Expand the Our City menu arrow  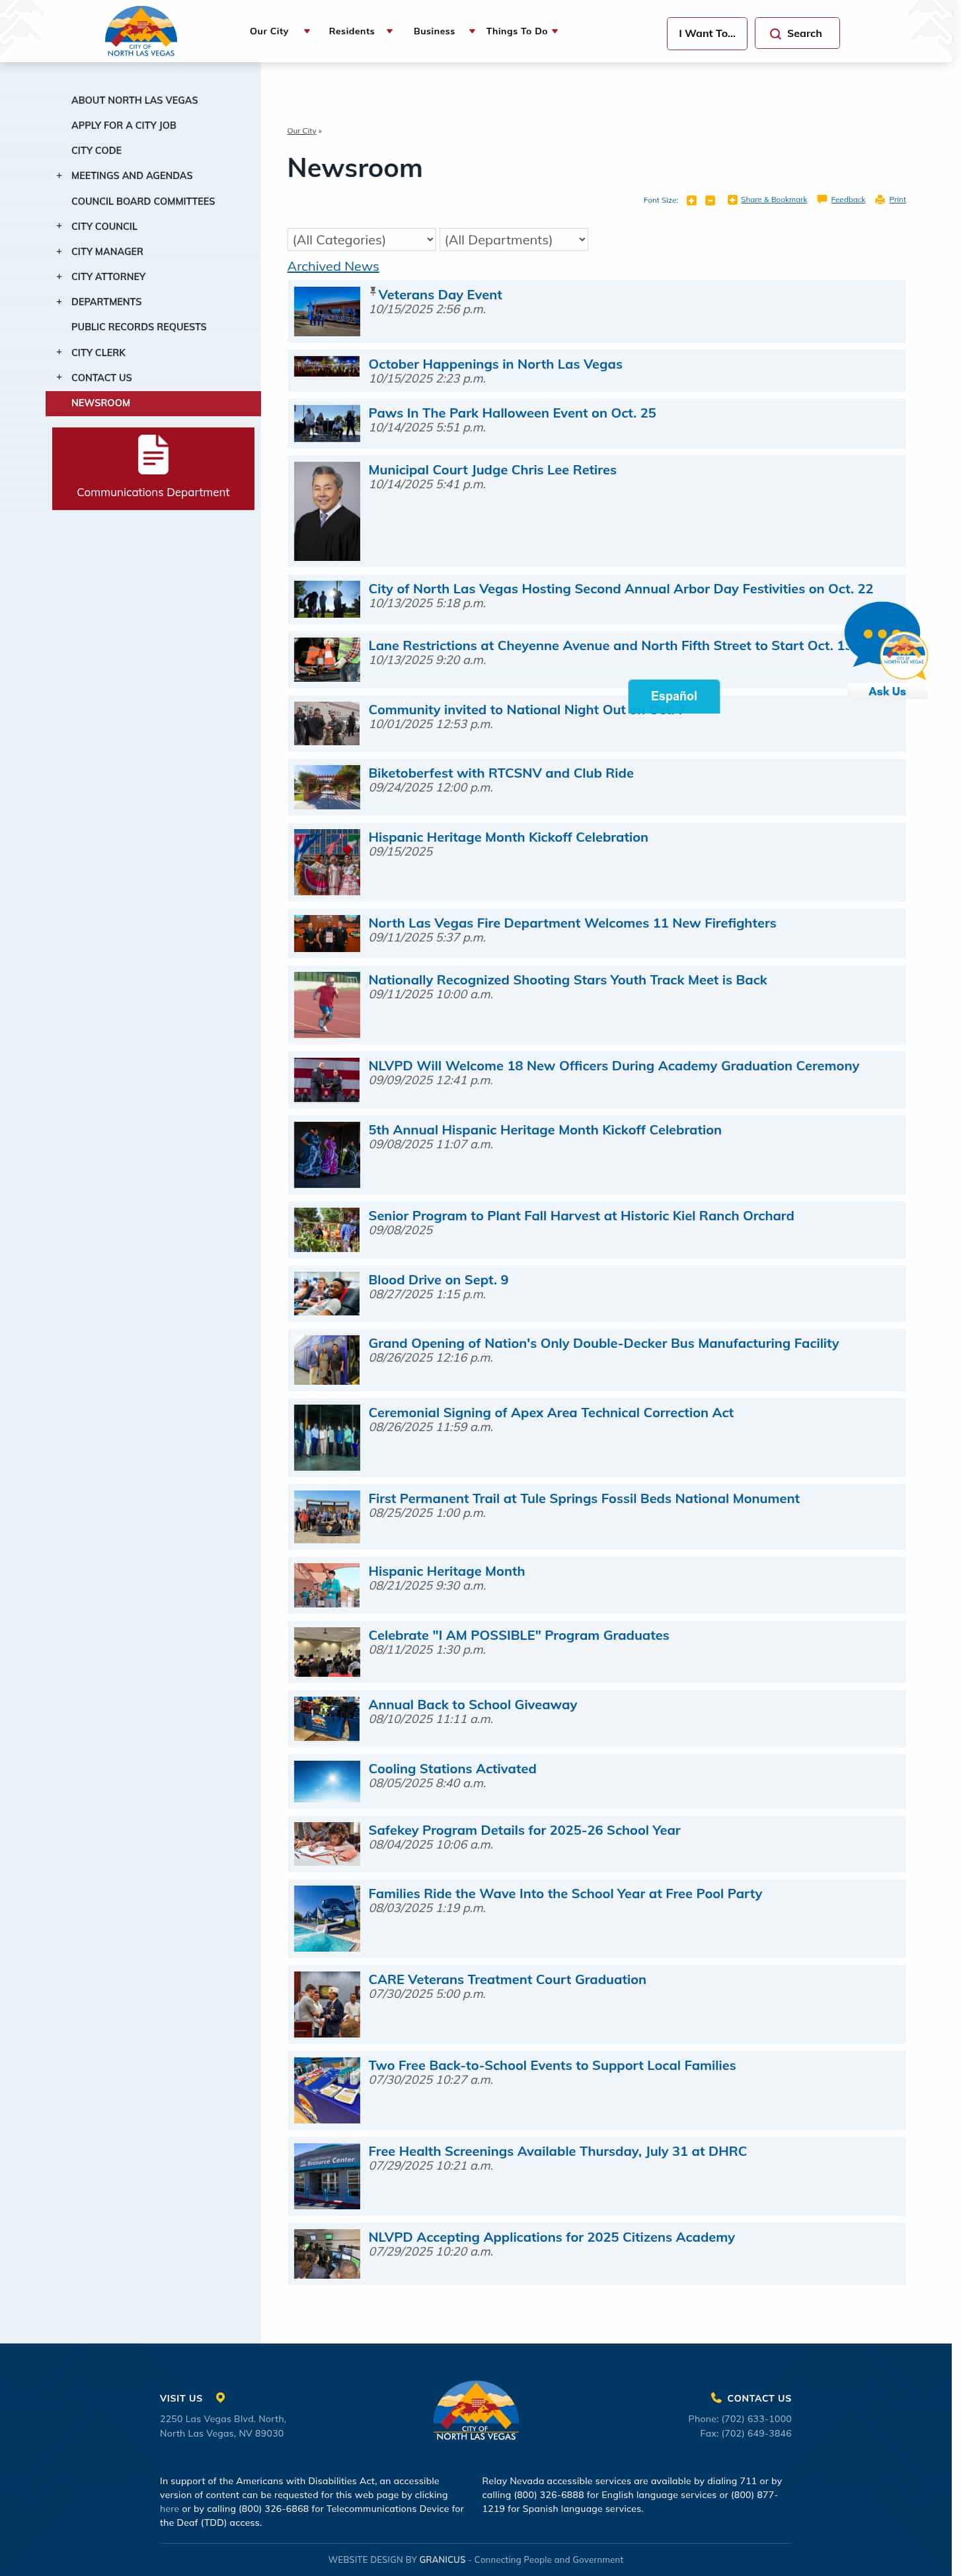coord(307,31)
